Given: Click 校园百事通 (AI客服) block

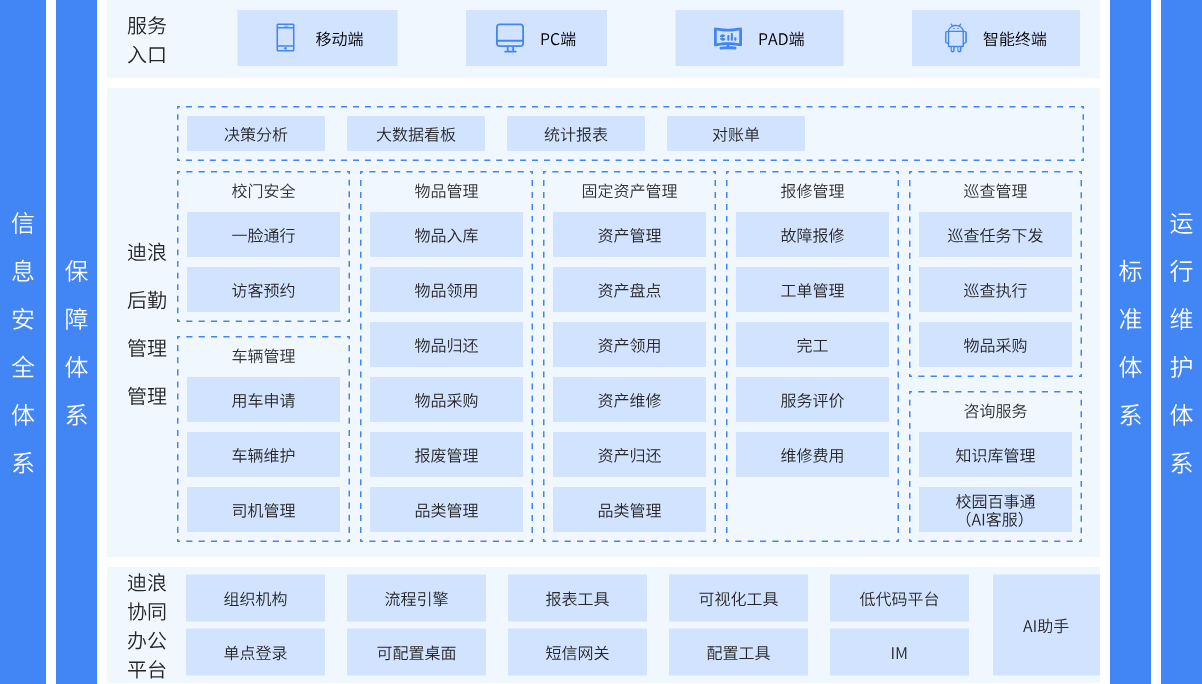Looking at the screenshot, I should click(x=995, y=510).
